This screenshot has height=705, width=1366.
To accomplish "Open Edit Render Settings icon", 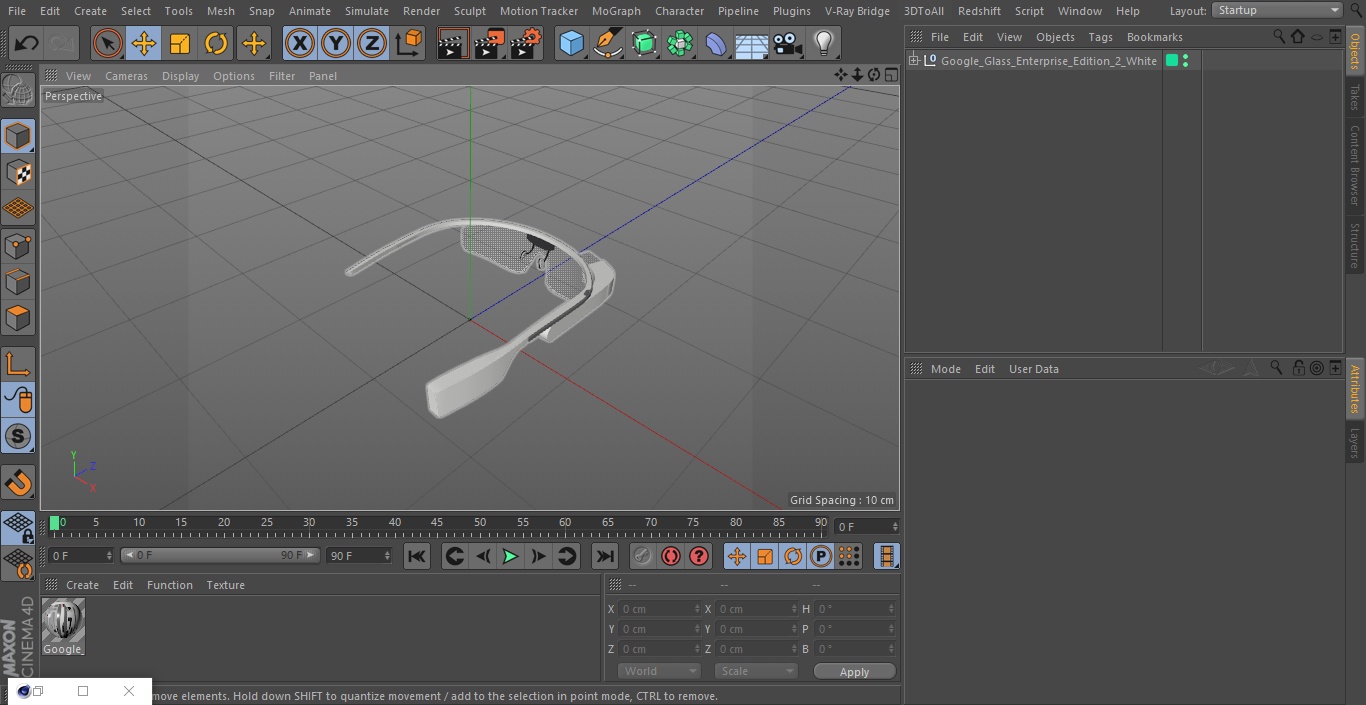I will (x=526, y=43).
